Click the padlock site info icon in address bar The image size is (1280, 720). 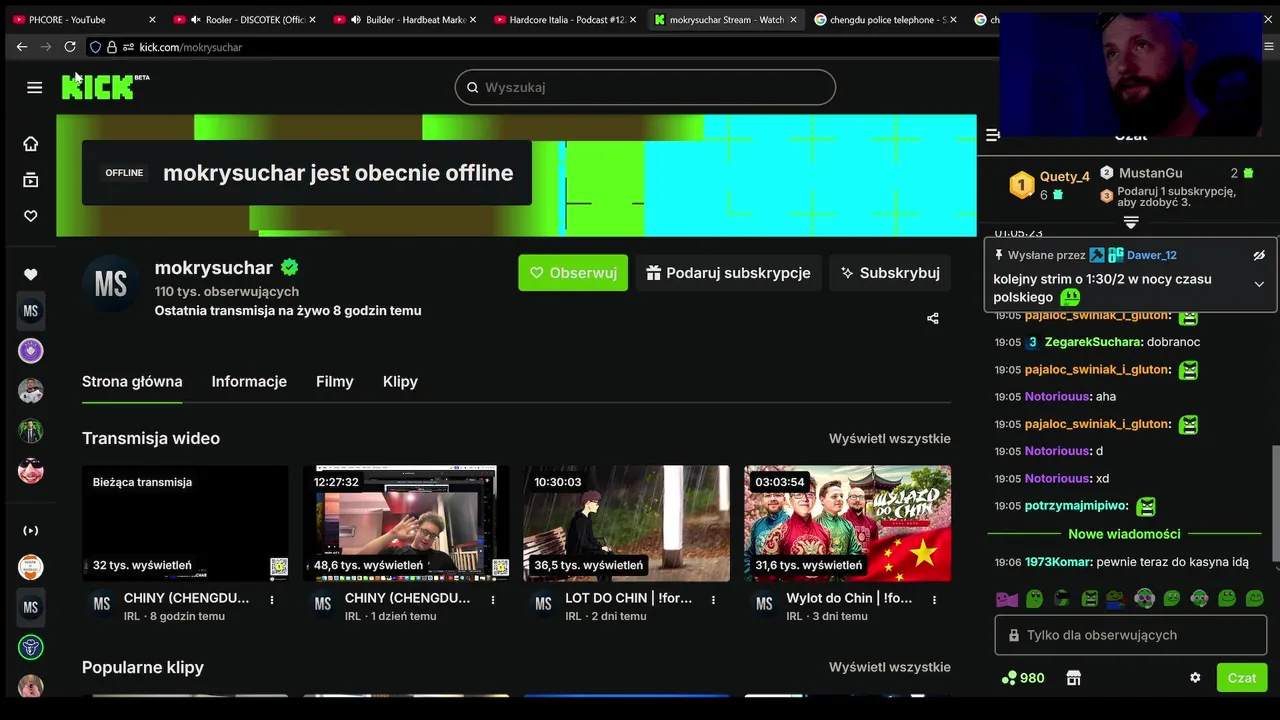(x=112, y=47)
